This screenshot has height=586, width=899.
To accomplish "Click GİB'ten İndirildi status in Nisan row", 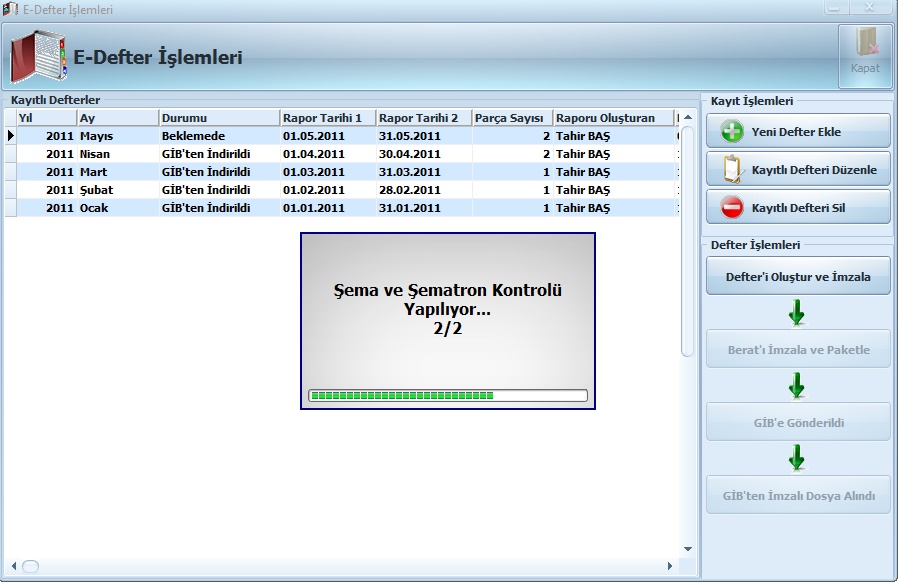I will coord(220,154).
